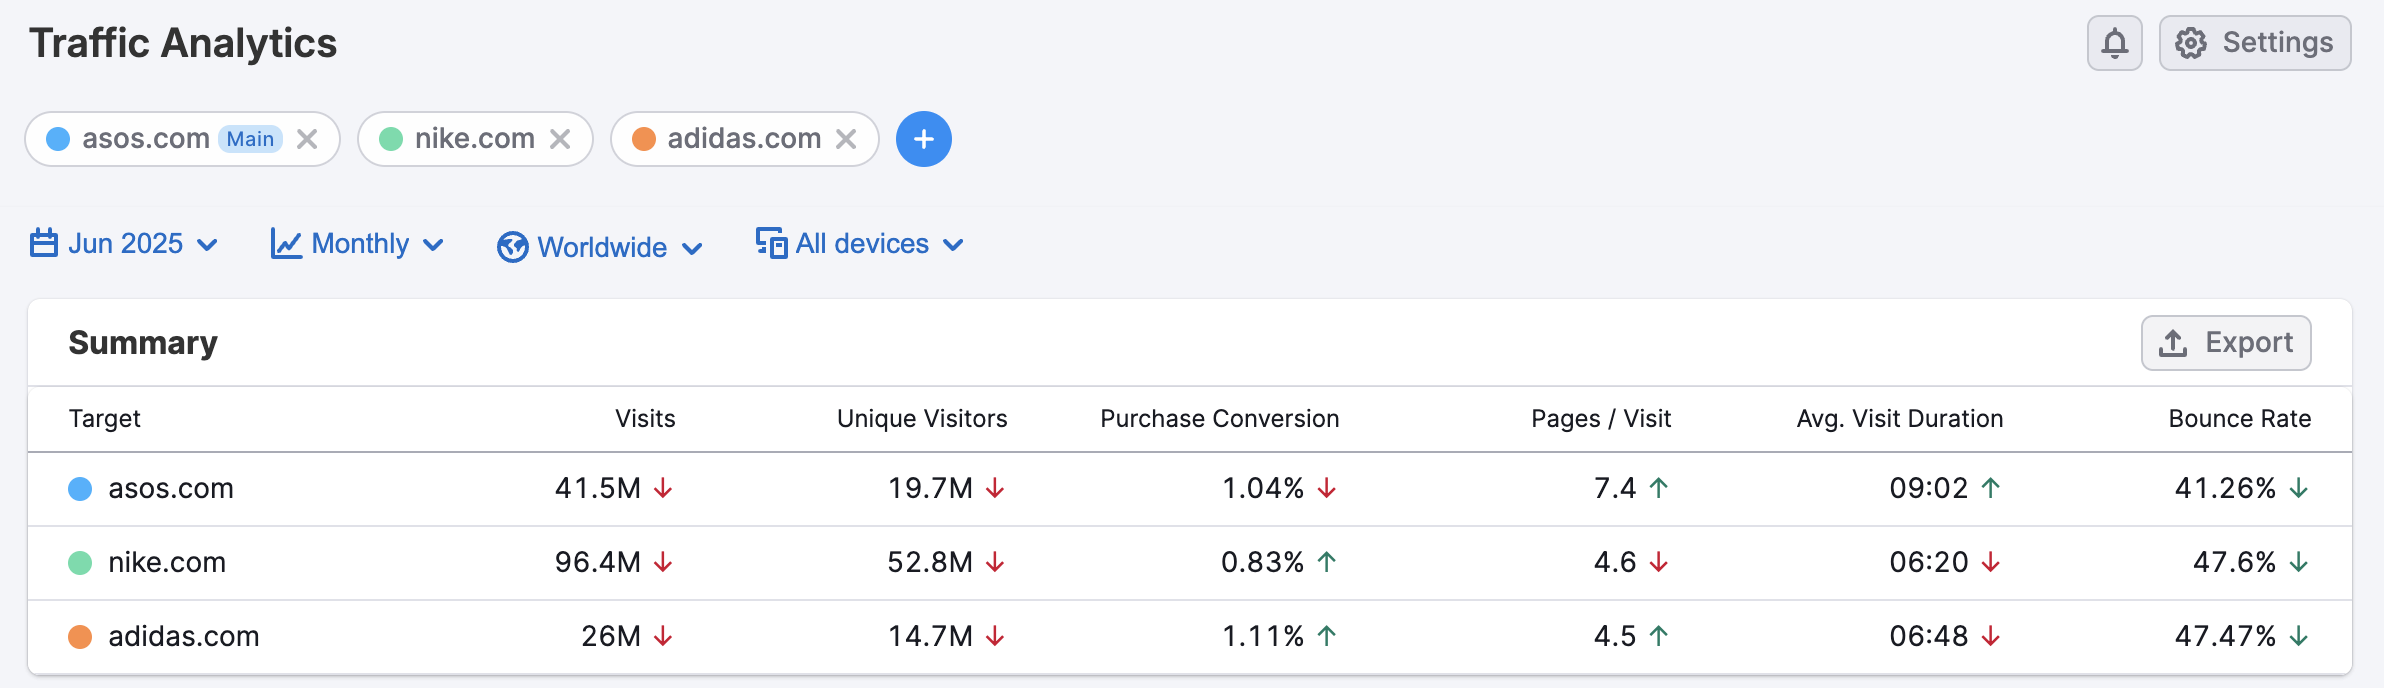The image size is (2384, 688).
Task: Click the nike.com target in table
Action: click(167, 563)
